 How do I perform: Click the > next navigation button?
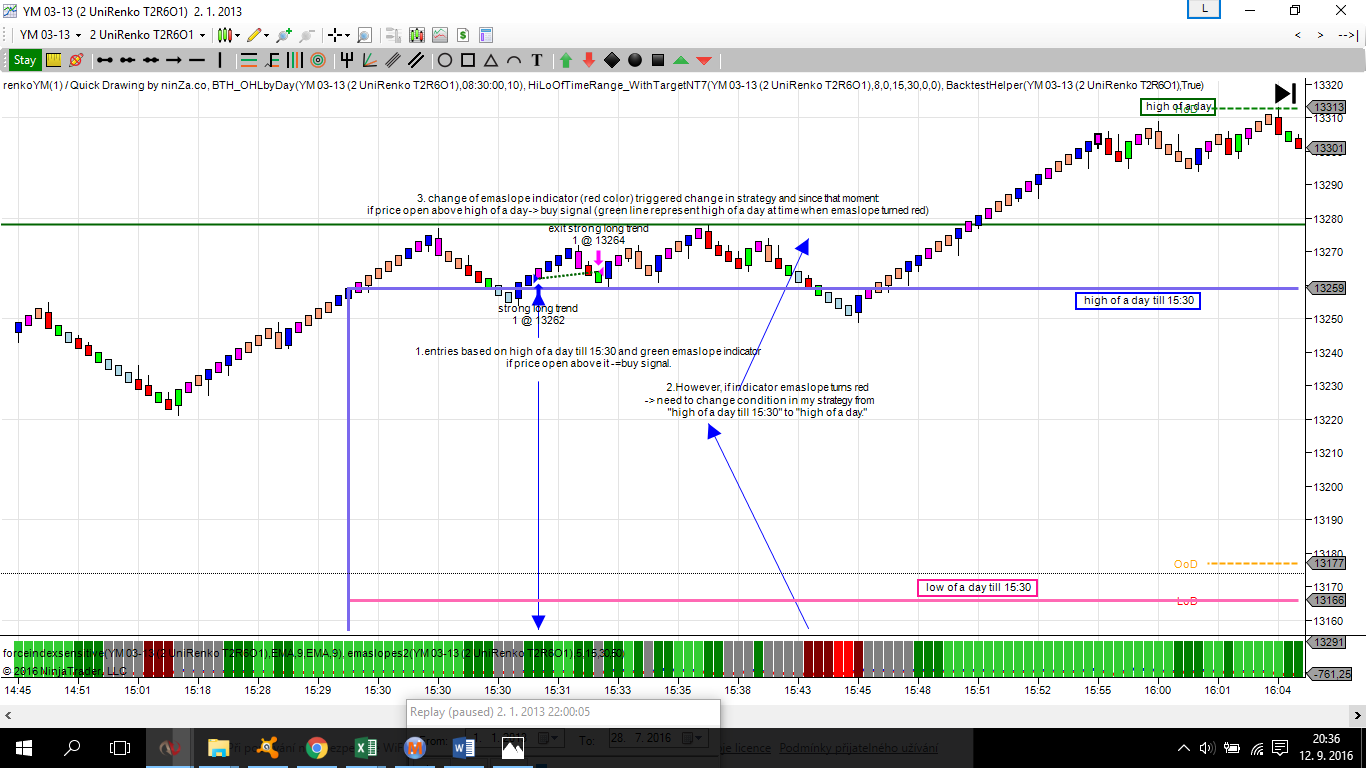(x=1321, y=35)
